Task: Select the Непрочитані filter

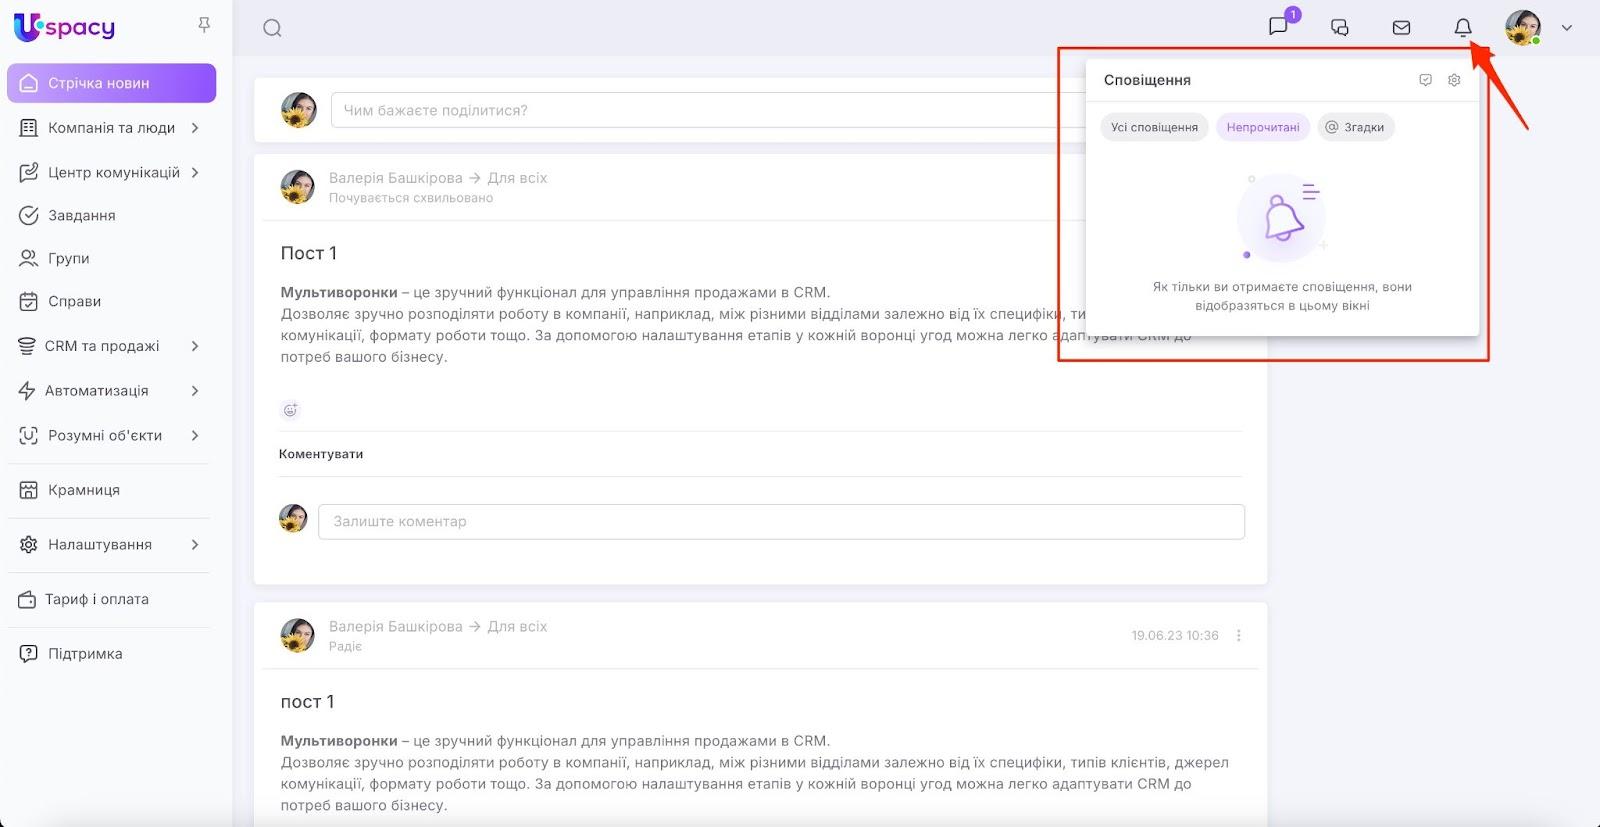Action: pyautogui.click(x=1263, y=127)
